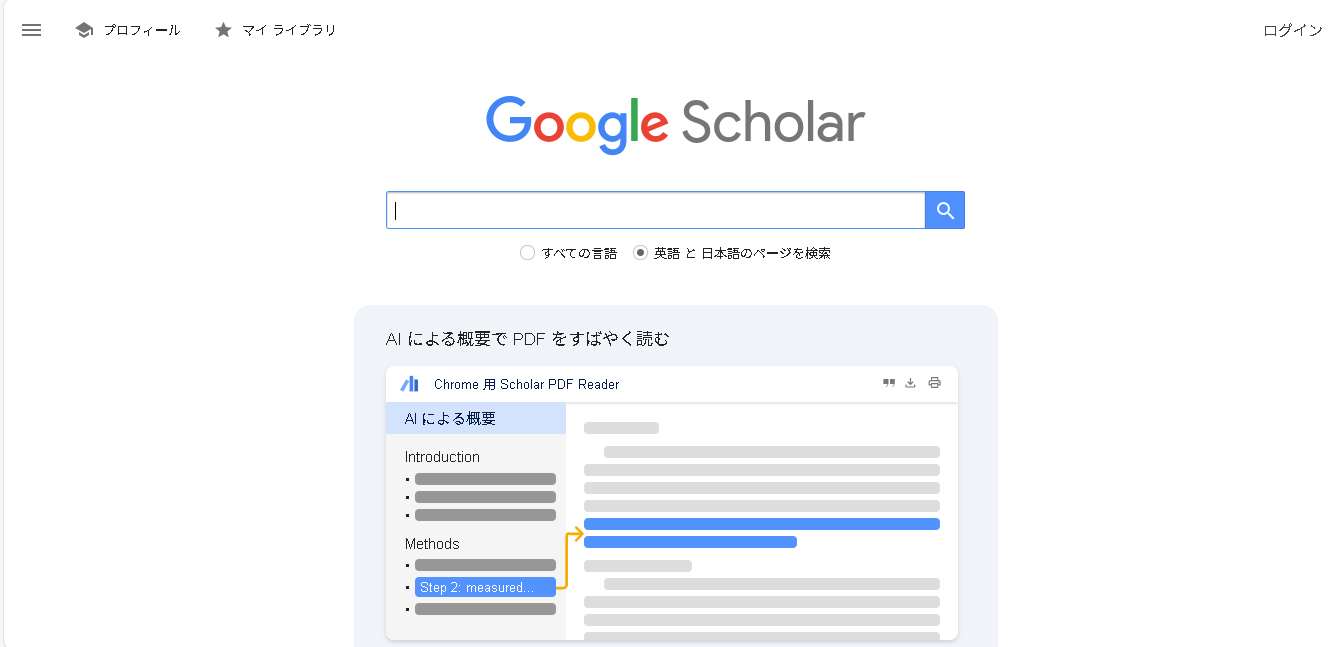Screen dimensions: 1342x647
Task: Click the Chrome 用 Scholar PDF Reader title
Action: [526, 384]
